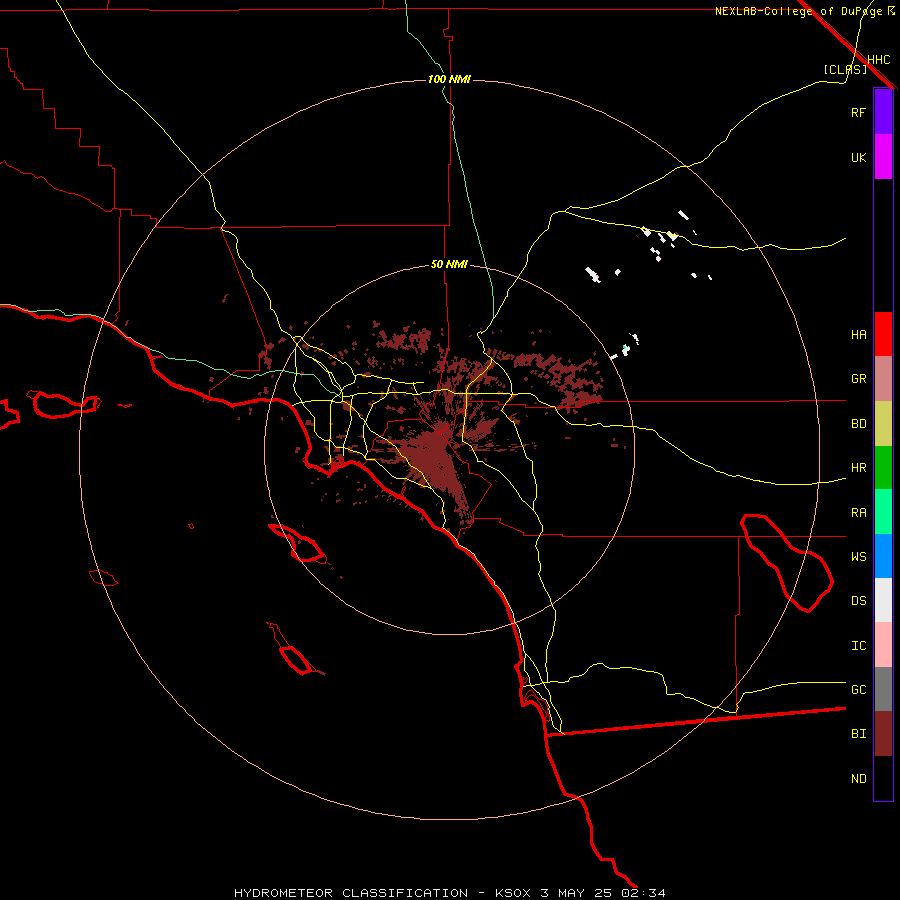Click the purple RF color swatch

point(883,112)
